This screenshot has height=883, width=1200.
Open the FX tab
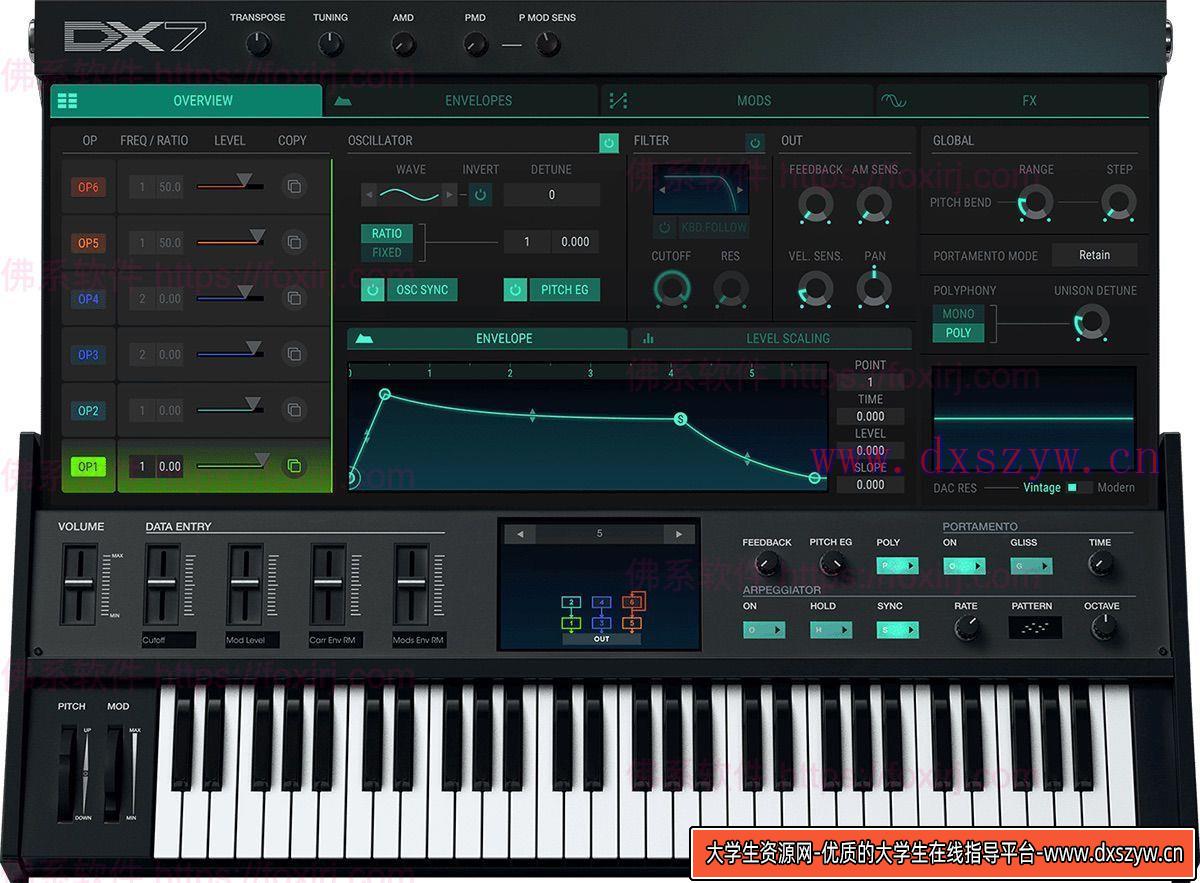tap(1013, 101)
